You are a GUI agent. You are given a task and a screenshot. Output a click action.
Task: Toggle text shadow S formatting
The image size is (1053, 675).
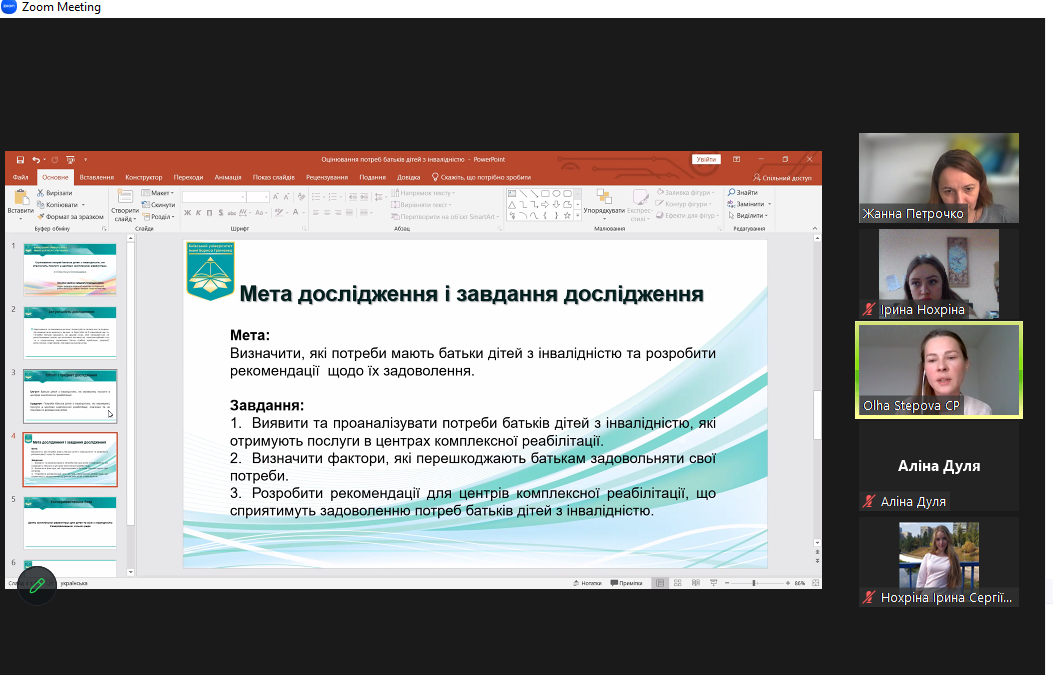(x=220, y=213)
